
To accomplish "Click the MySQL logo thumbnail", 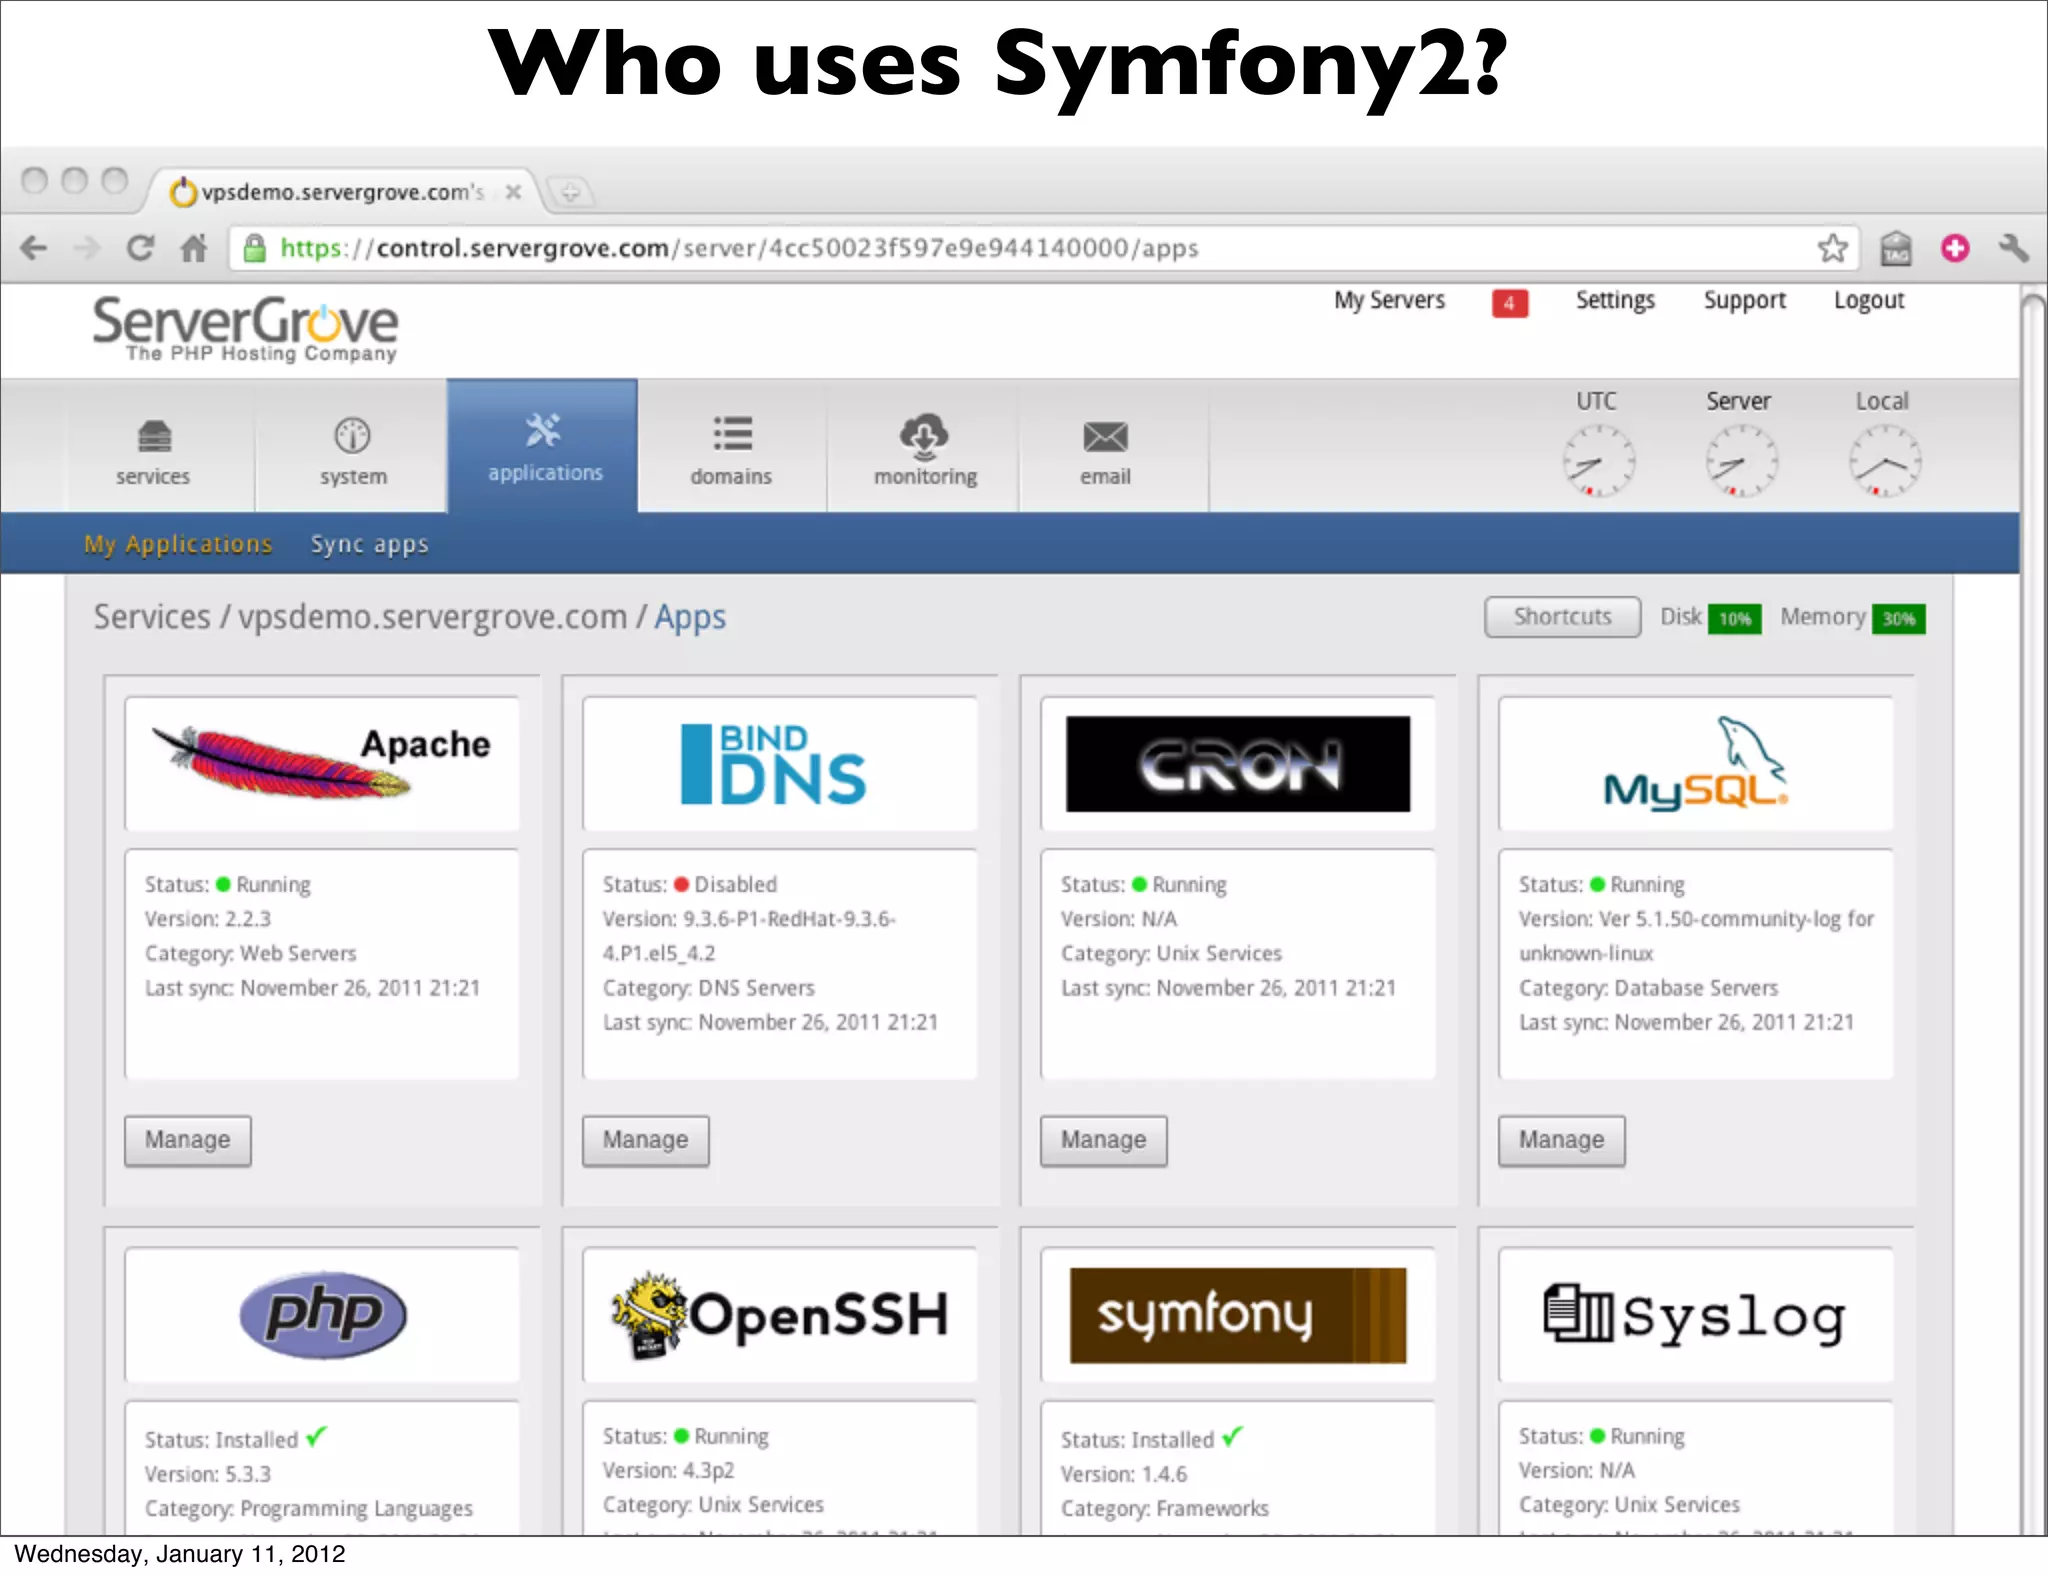I will [x=1696, y=764].
